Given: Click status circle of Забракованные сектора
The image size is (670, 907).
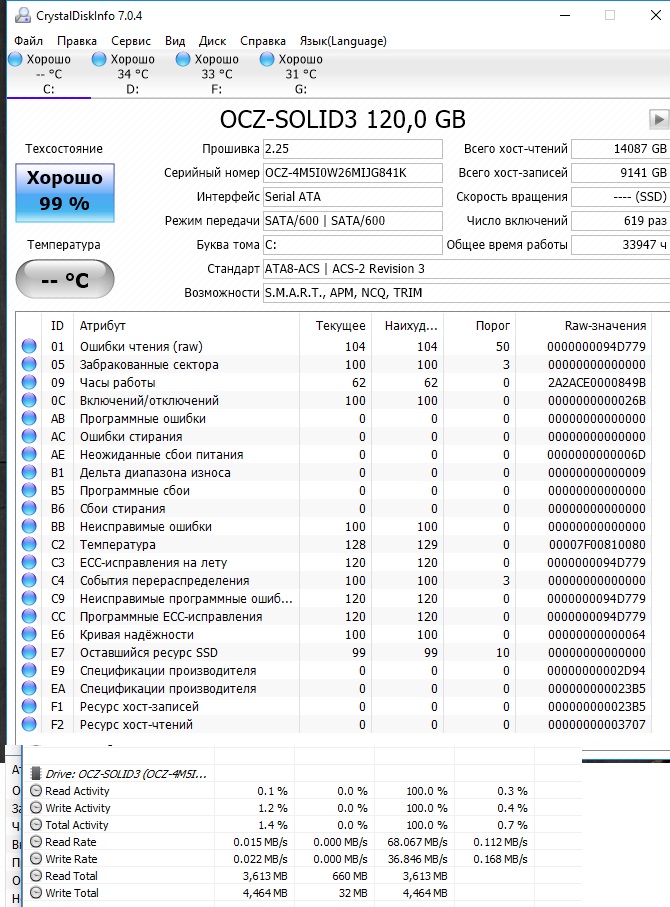Looking at the screenshot, I should 29,364.
